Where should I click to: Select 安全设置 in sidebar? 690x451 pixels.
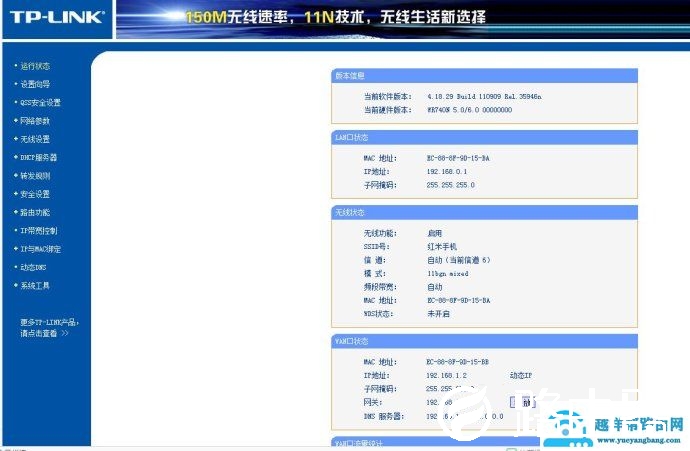pyautogui.click(x=35, y=194)
